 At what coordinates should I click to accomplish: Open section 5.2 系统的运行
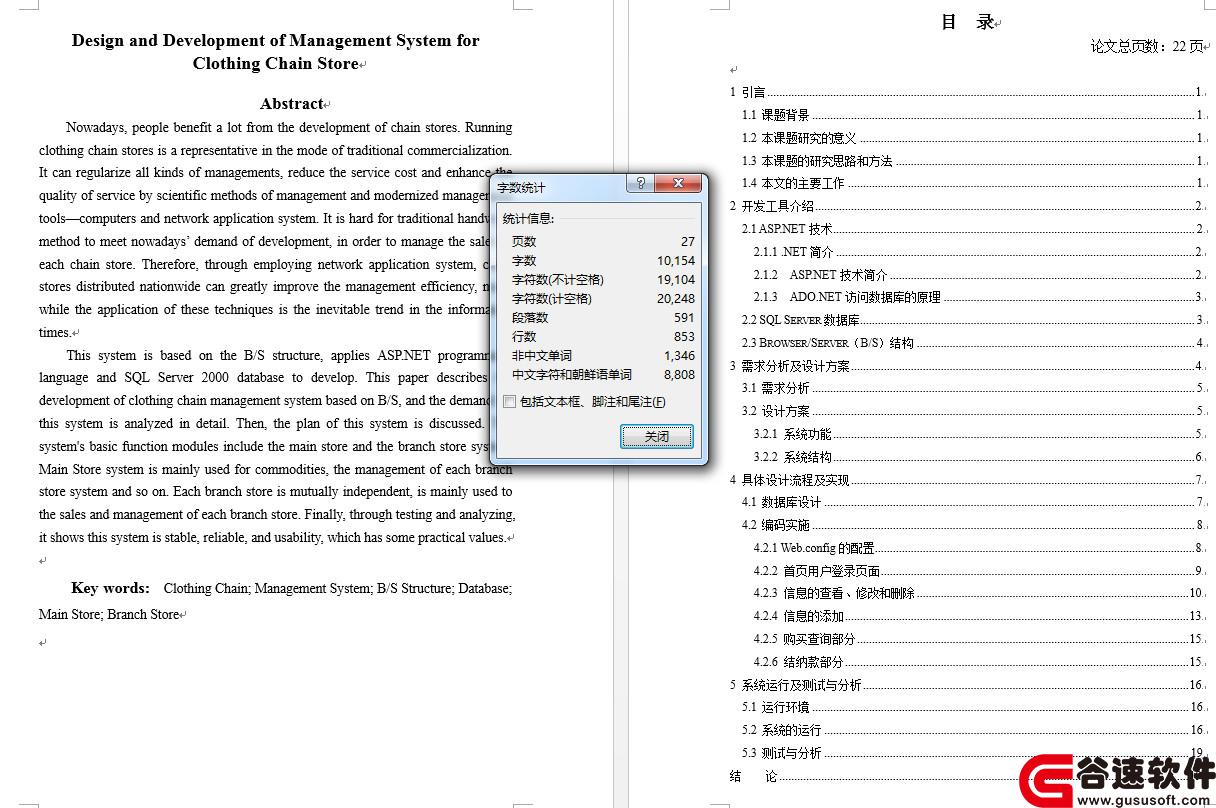pyautogui.click(x=973, y=730)
